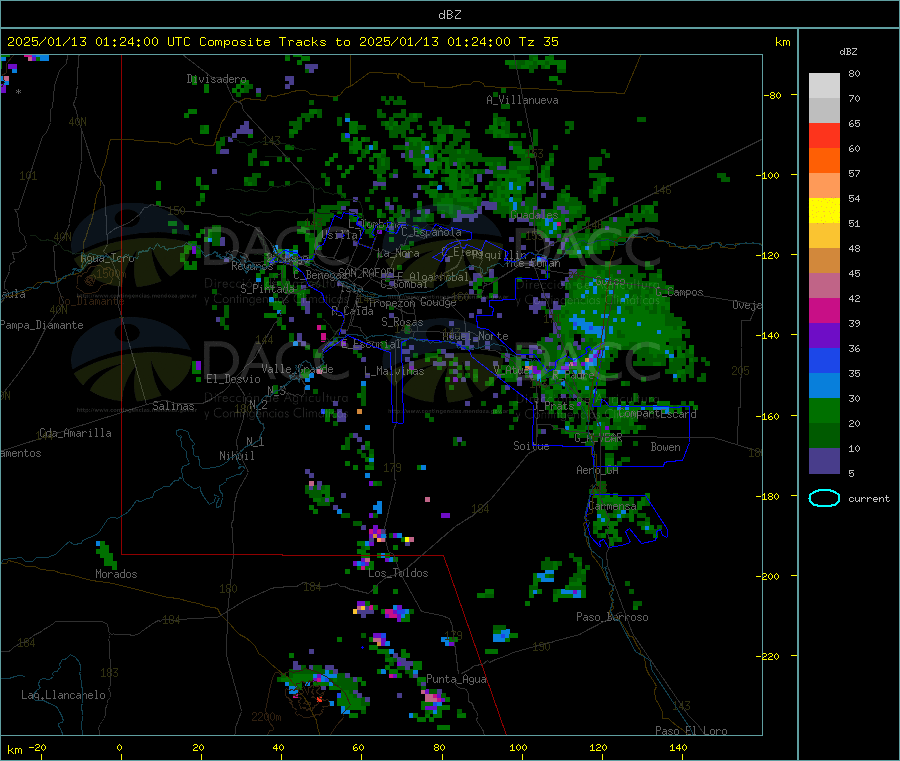Image resolution: width=900 pixels, height=761 pixels.
Task: Click the 5 dBZ purple legend swatch
Action: pos(824,461)
